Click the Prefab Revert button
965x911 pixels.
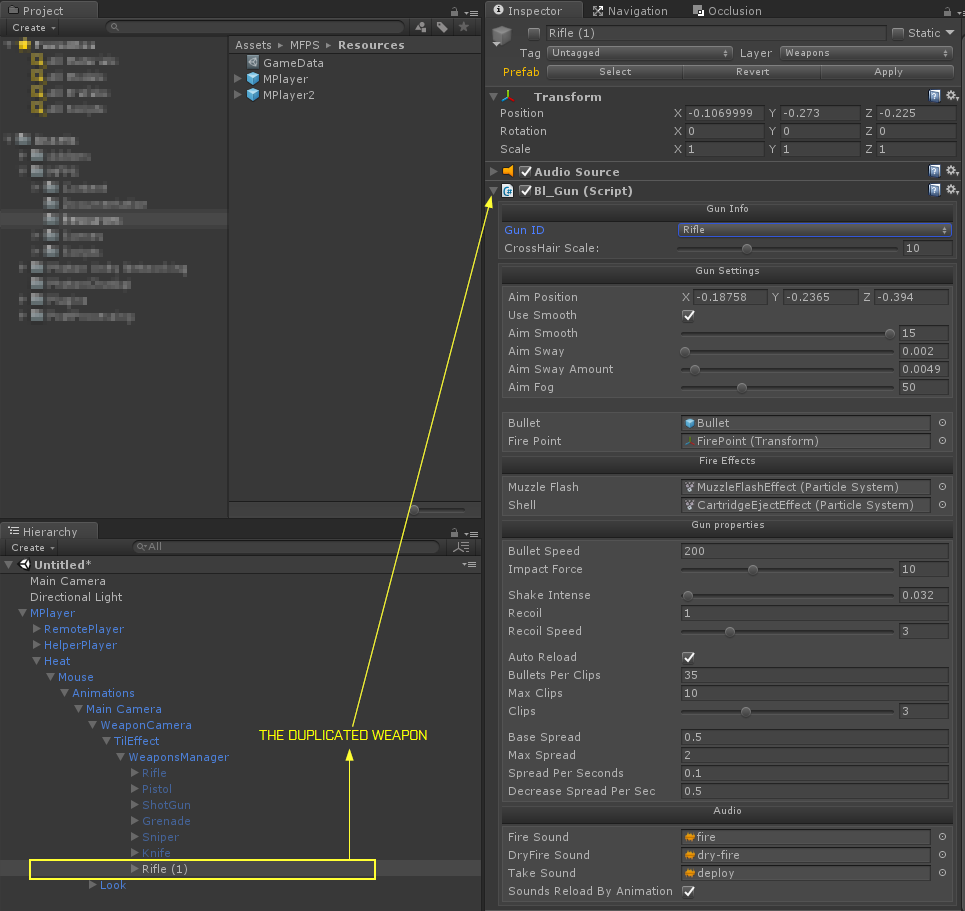pos(752,72)
